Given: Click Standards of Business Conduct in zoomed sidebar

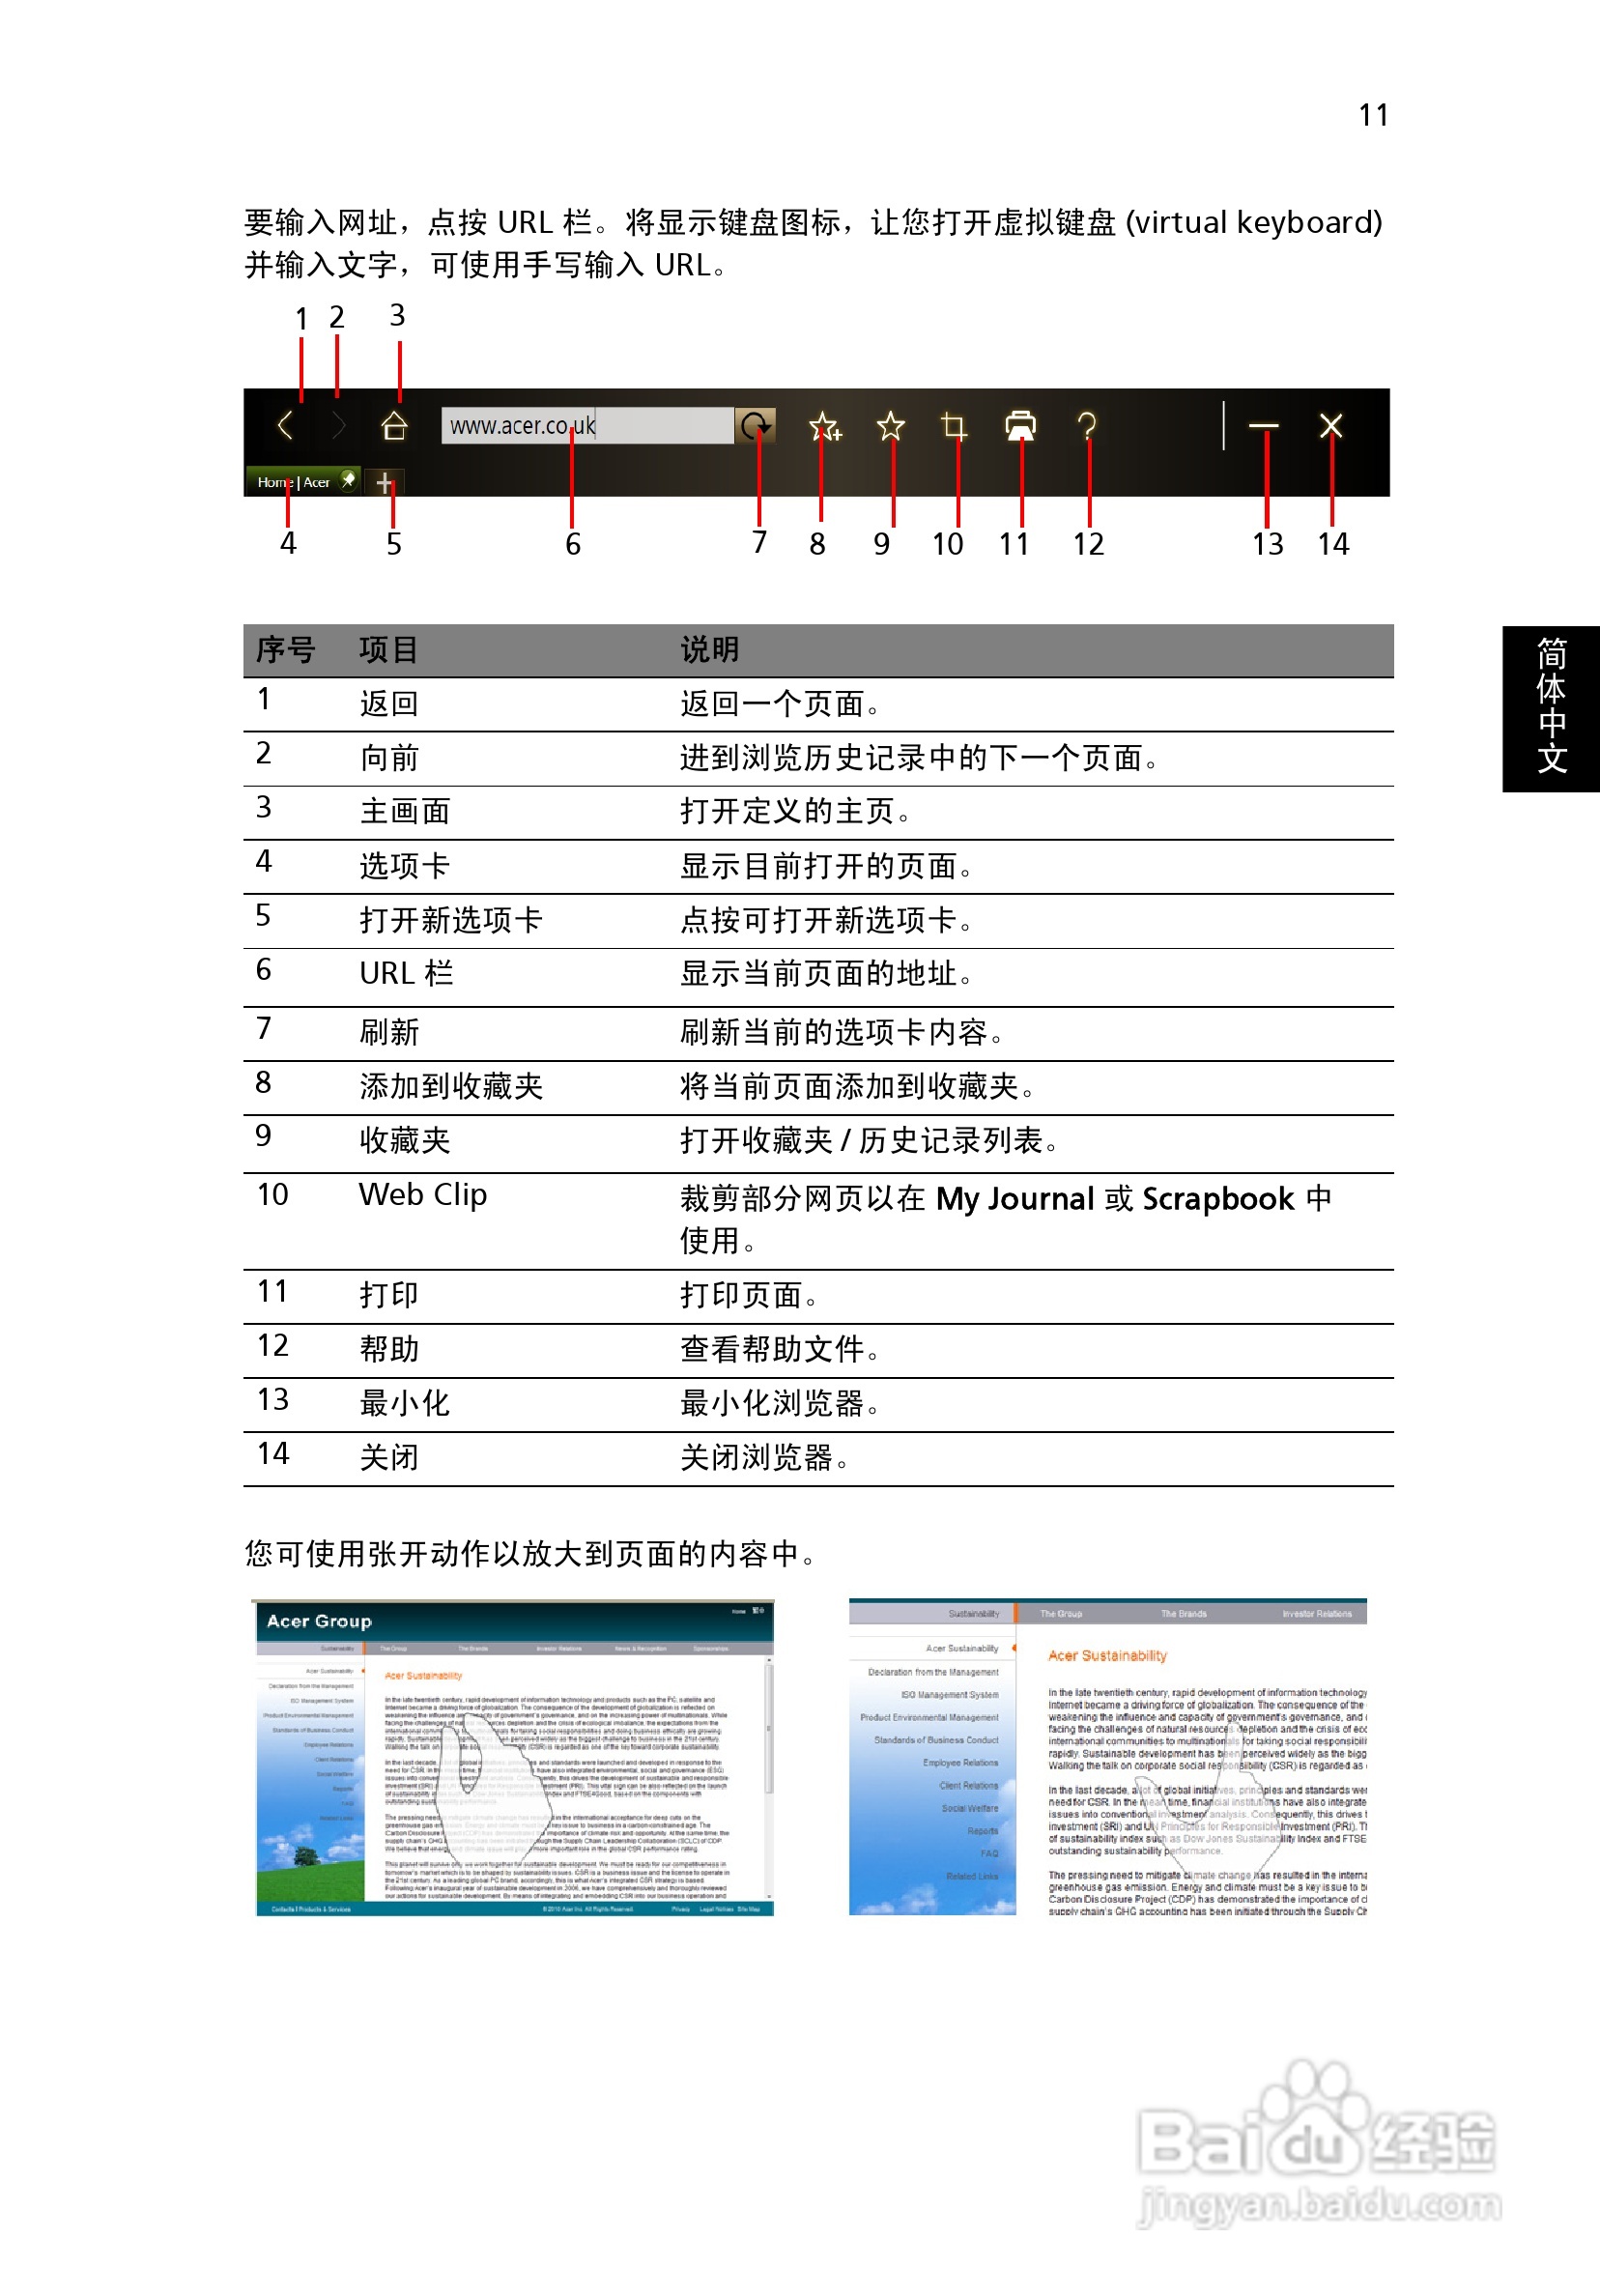Looking at the screenshot, I should click(x=936, y=1741).
